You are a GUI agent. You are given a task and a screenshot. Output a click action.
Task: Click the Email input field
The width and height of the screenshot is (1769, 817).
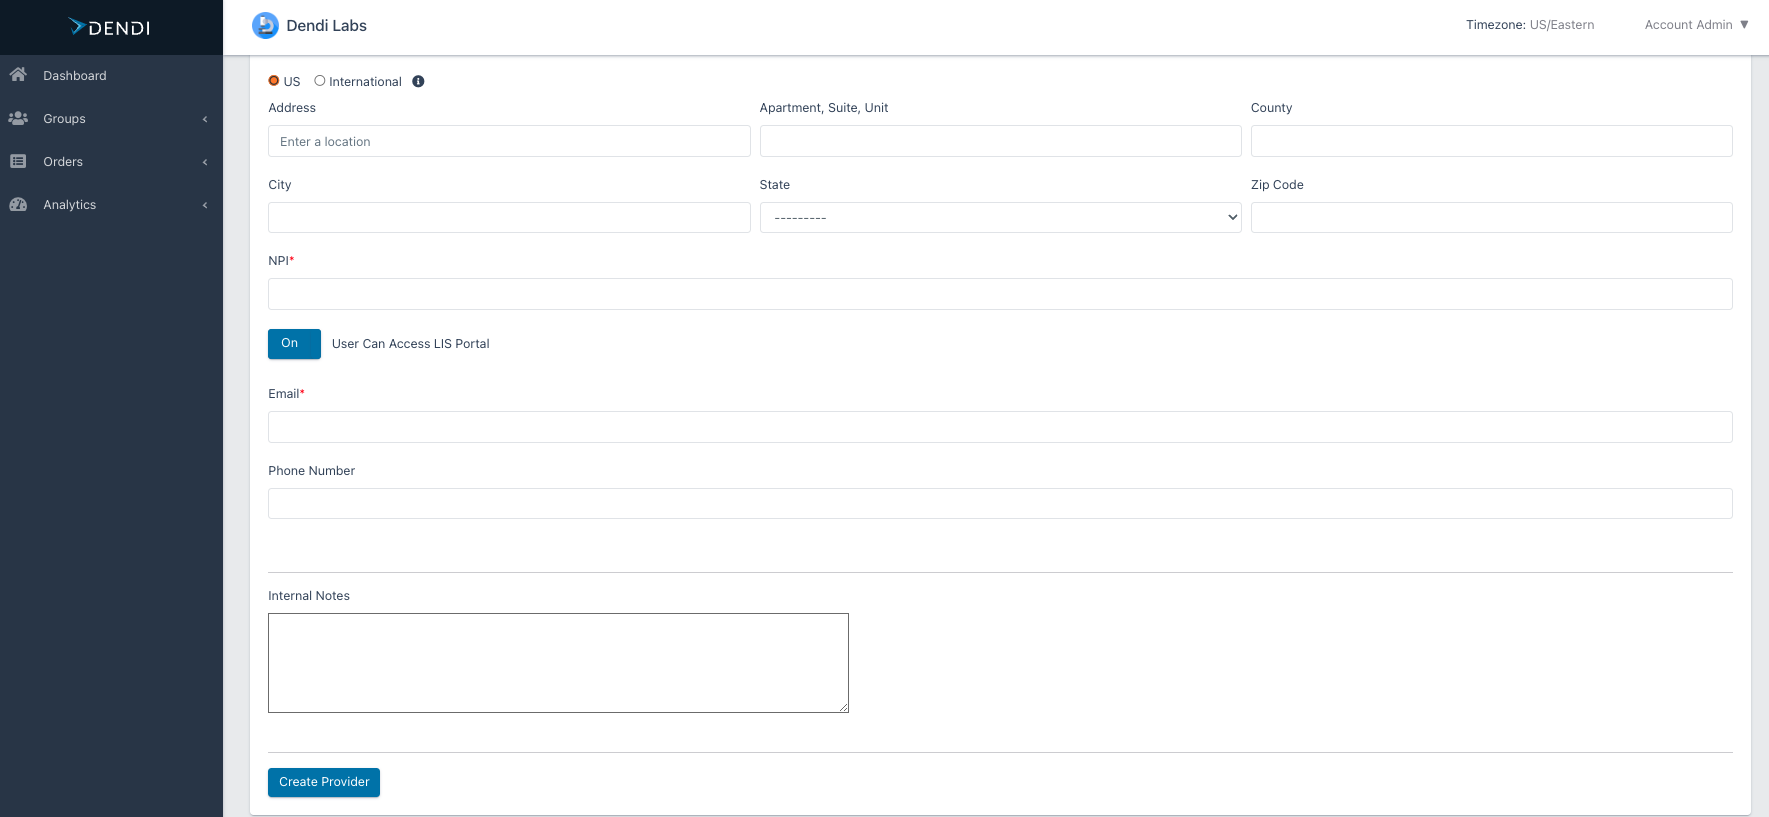1000,427
